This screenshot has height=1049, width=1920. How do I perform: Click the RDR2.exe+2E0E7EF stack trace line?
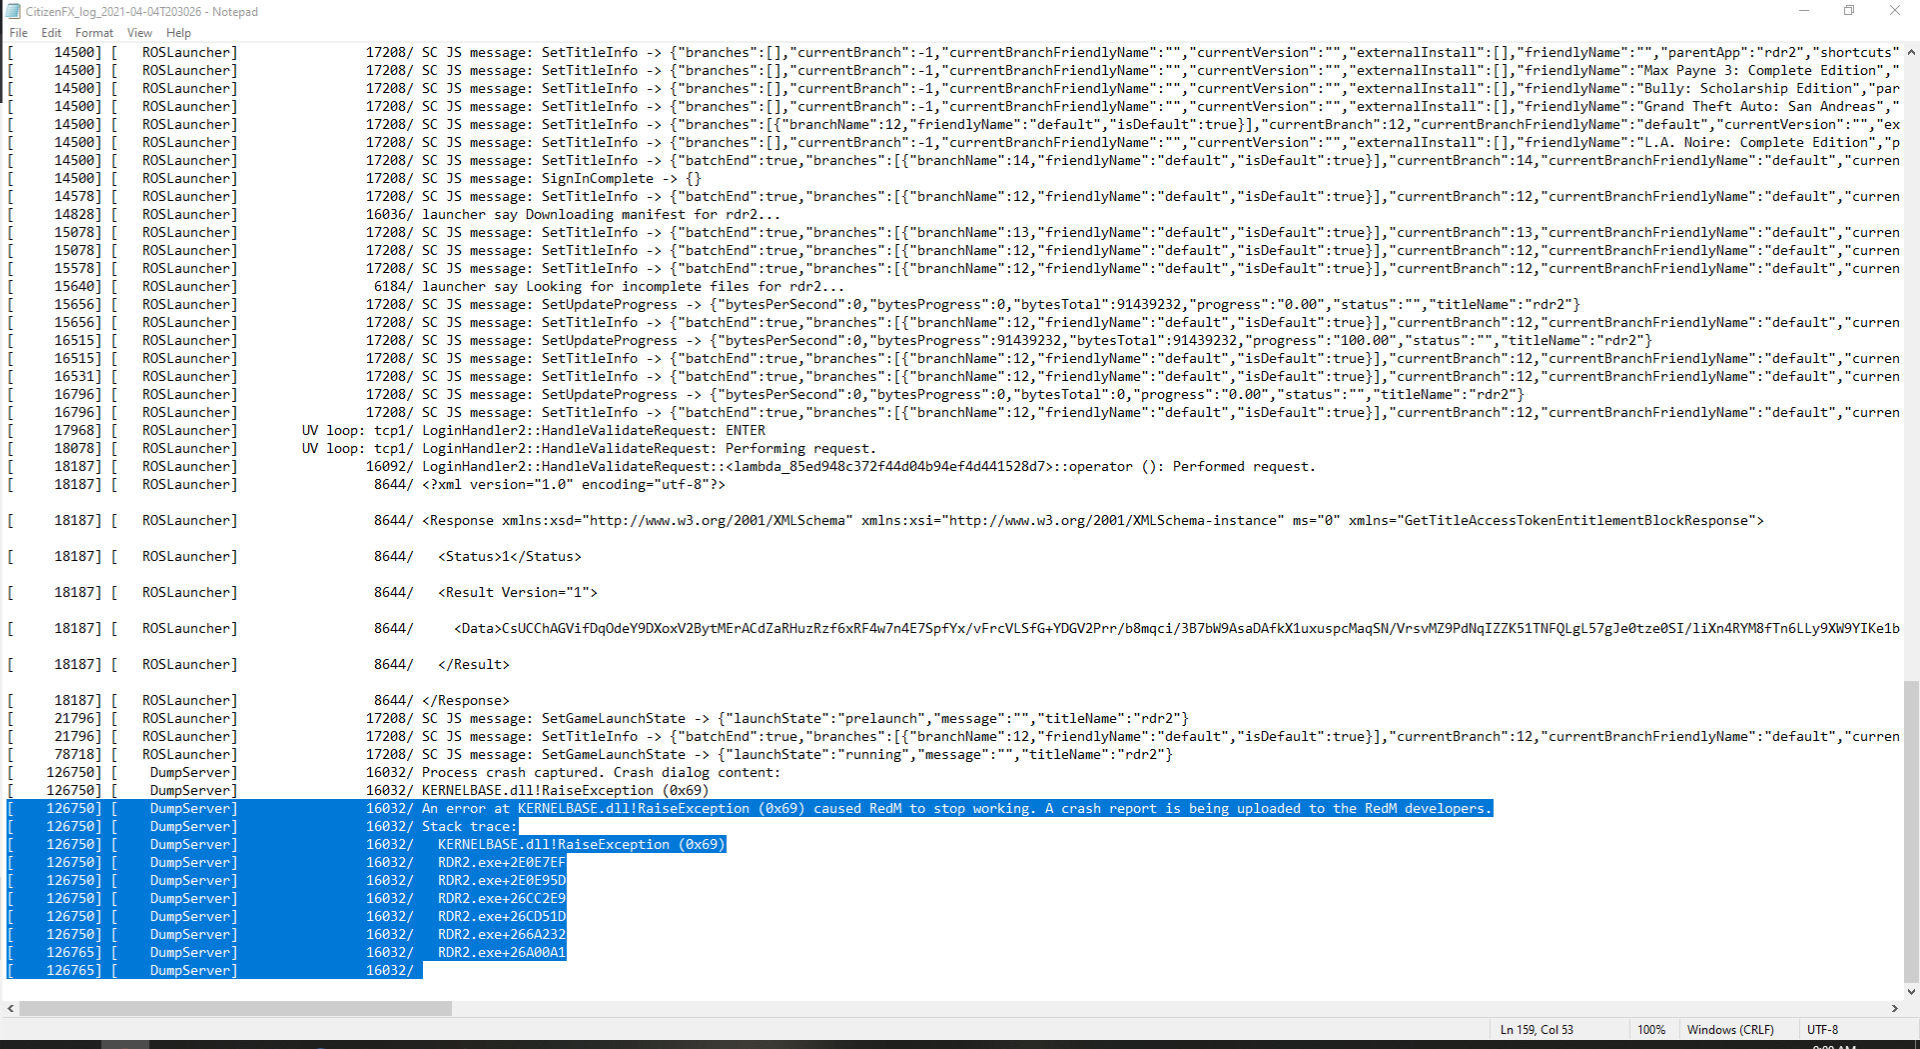pos(500,862)
